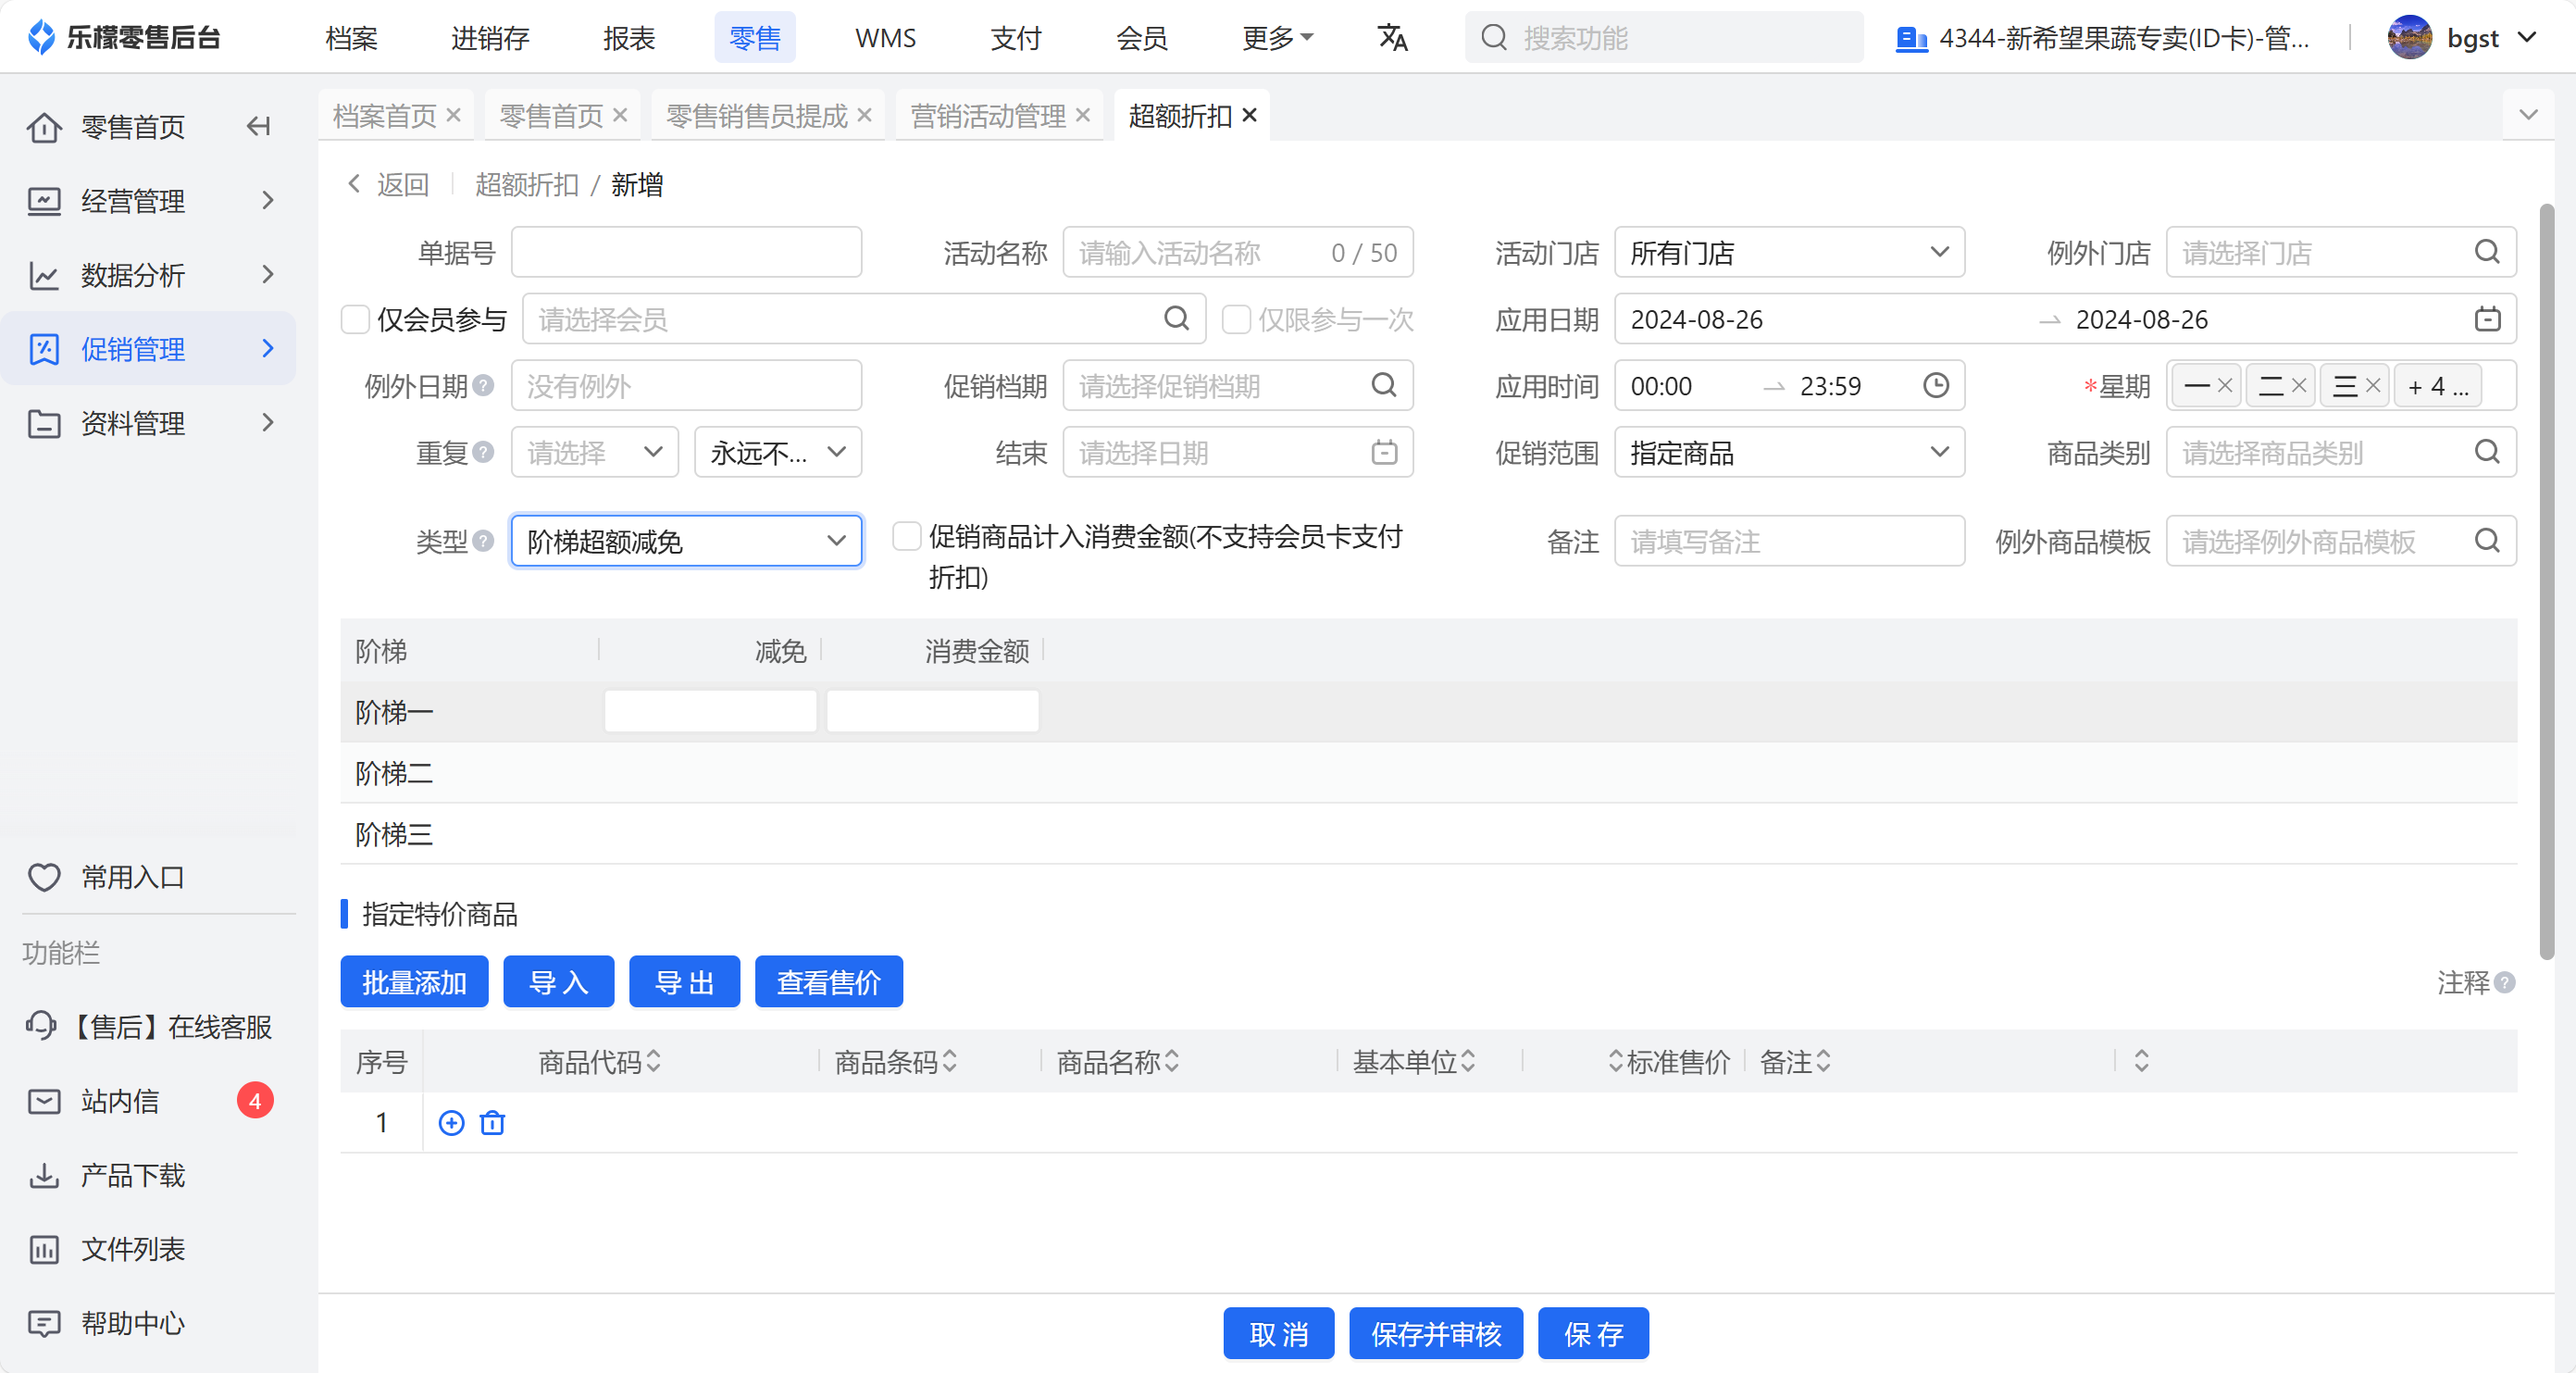
Task: Expand the 更多 top menu
Action: click(x=1277, y=38)
